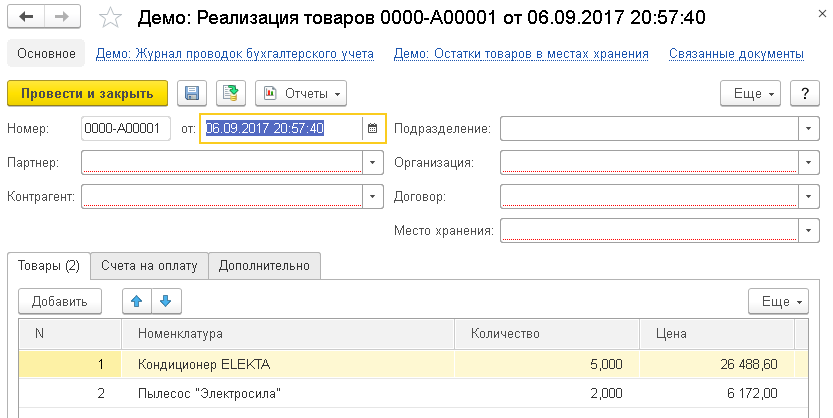Click the post document icon
This screenshot has width=833, height=418.
click(230, 93)
